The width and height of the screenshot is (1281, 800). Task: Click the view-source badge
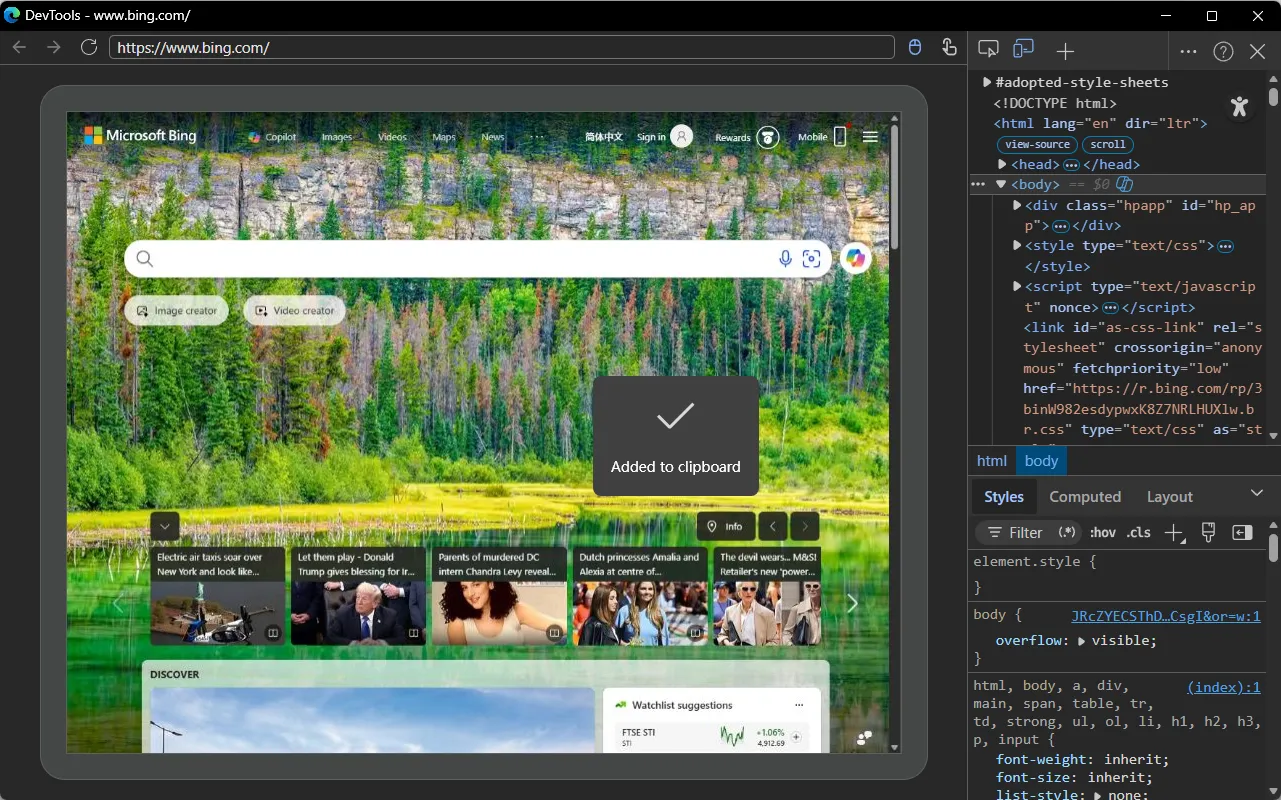[1038, 144]
